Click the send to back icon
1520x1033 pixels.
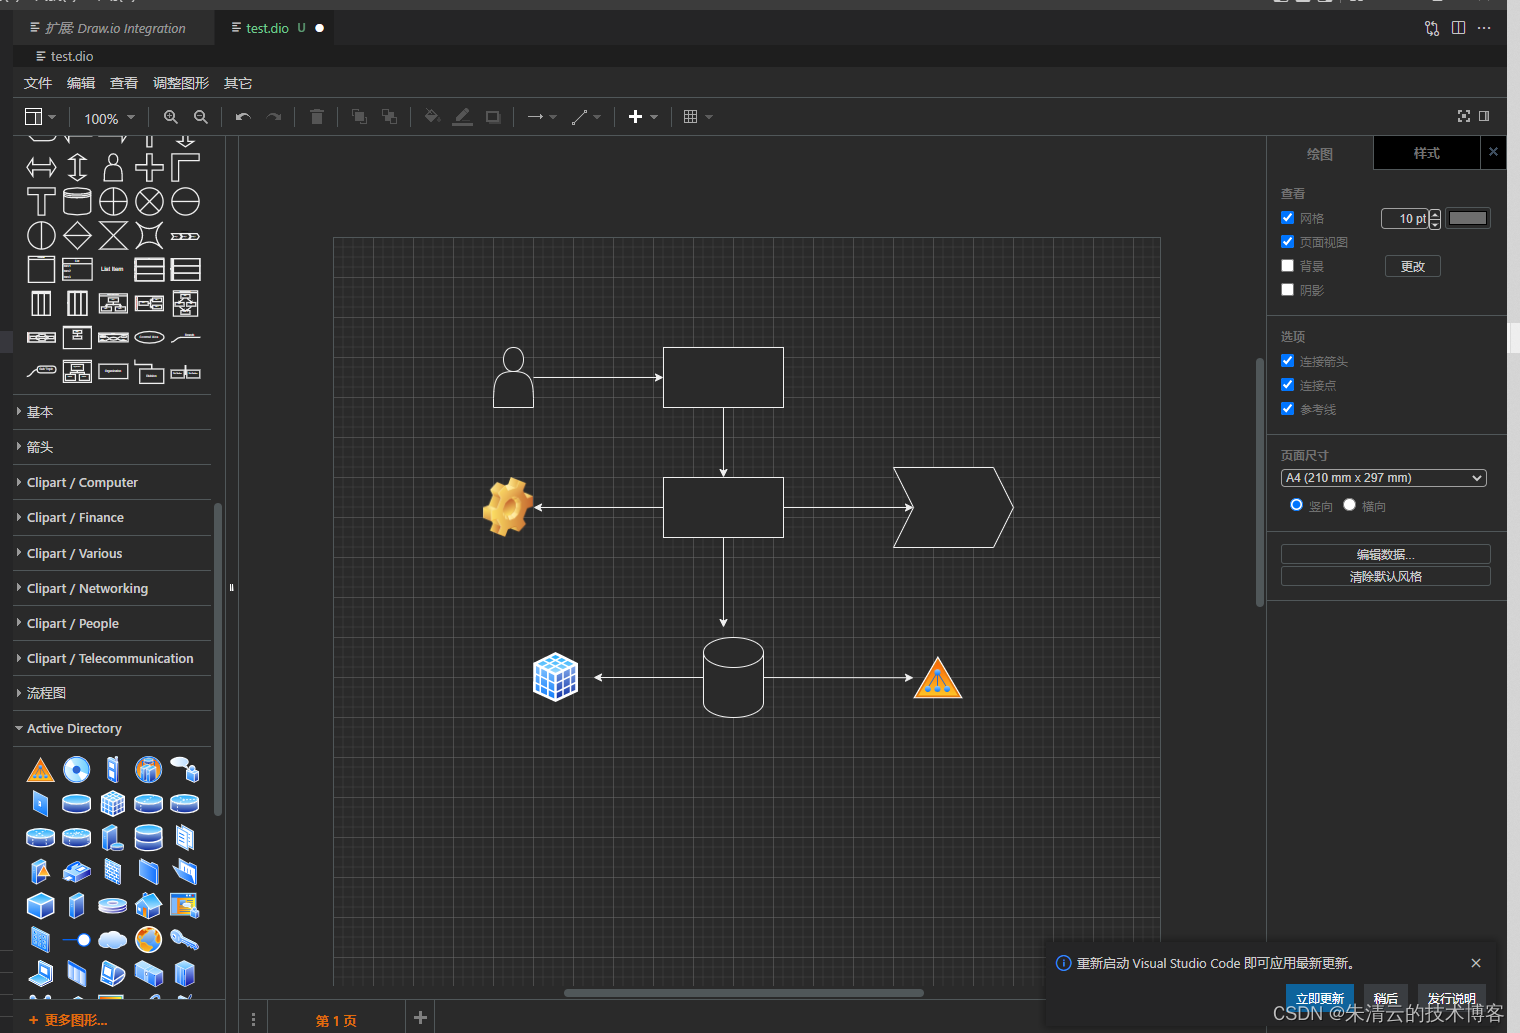tap(389, 117)
